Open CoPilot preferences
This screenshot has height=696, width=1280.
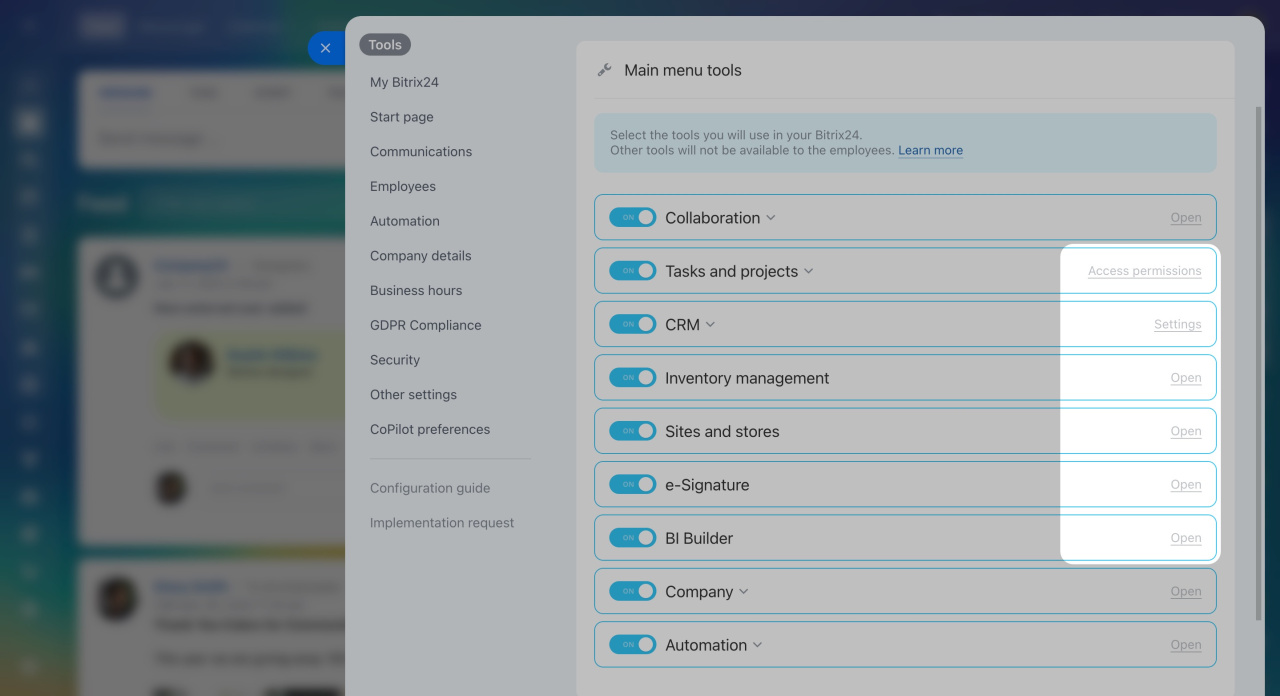pos(430,429)
